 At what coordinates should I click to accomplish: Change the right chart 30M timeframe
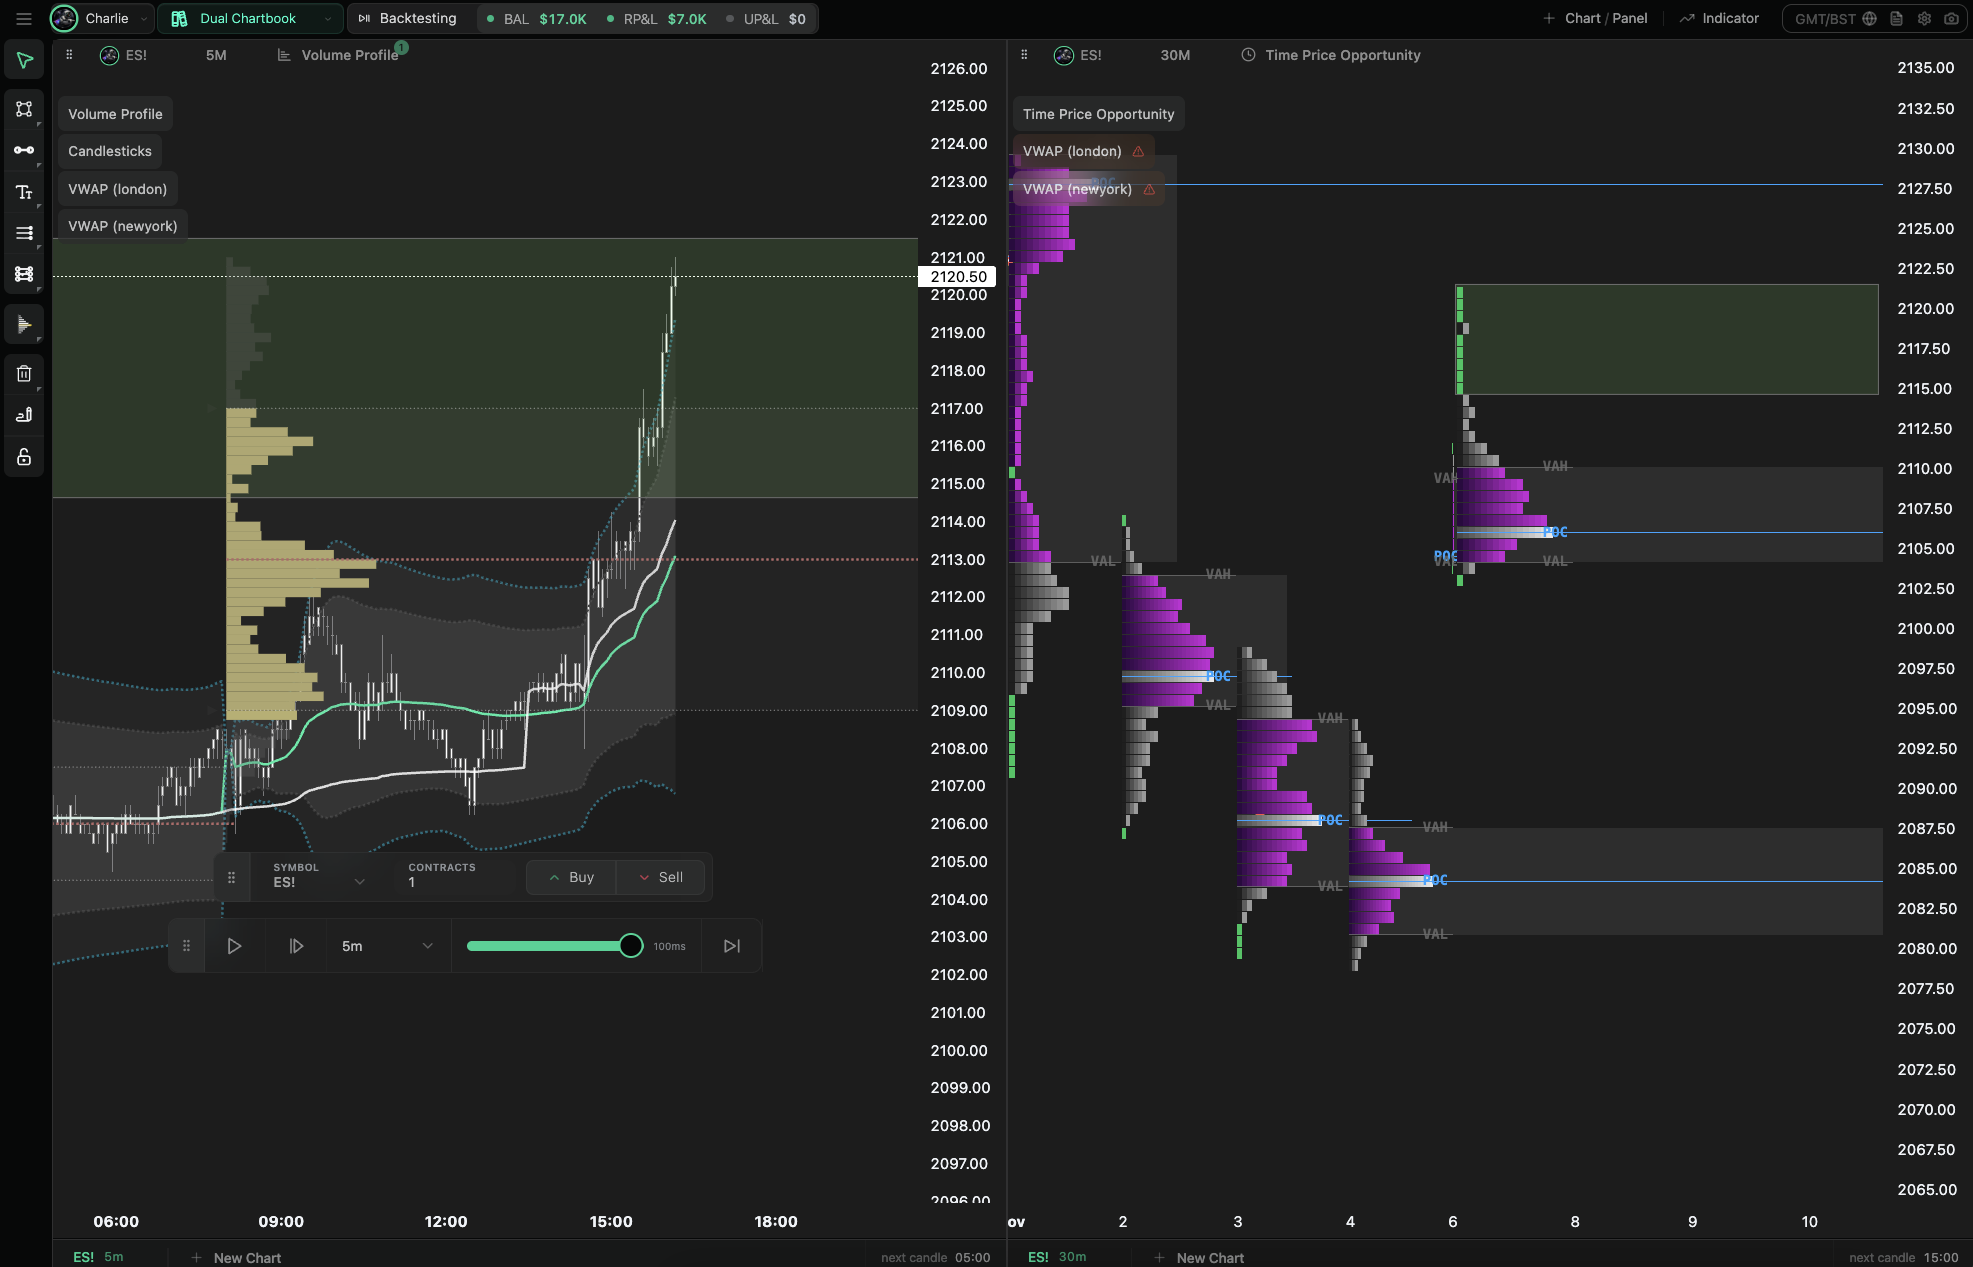1175,55
